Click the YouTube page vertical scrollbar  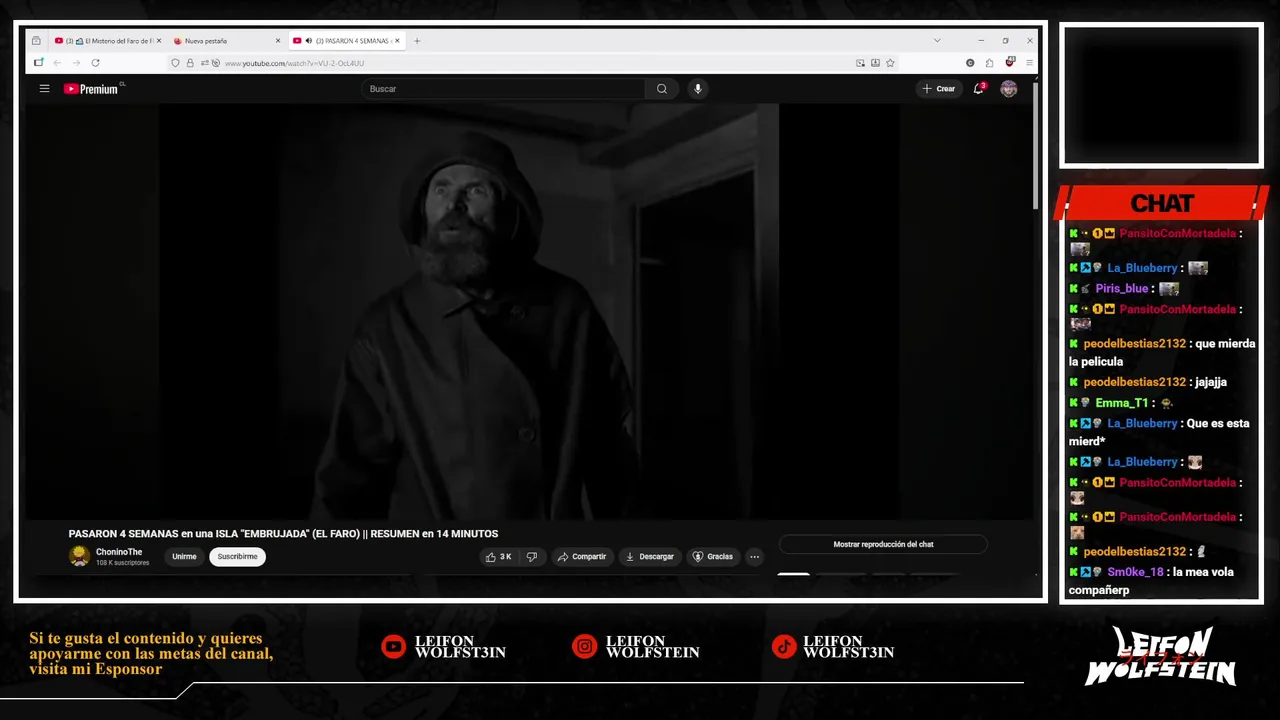[x=1035, y=145]
